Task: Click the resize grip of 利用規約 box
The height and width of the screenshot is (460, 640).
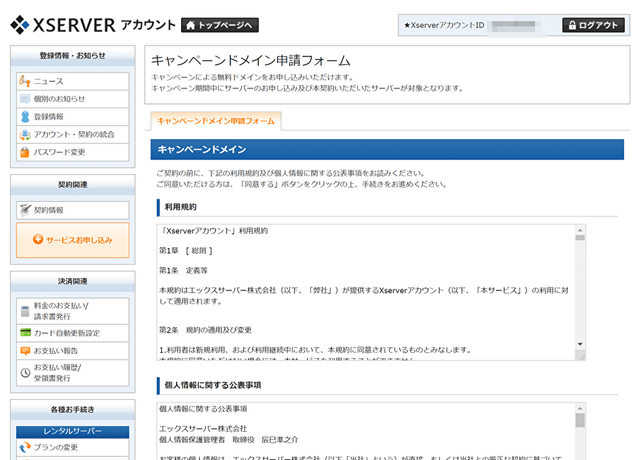Action: 580,356
